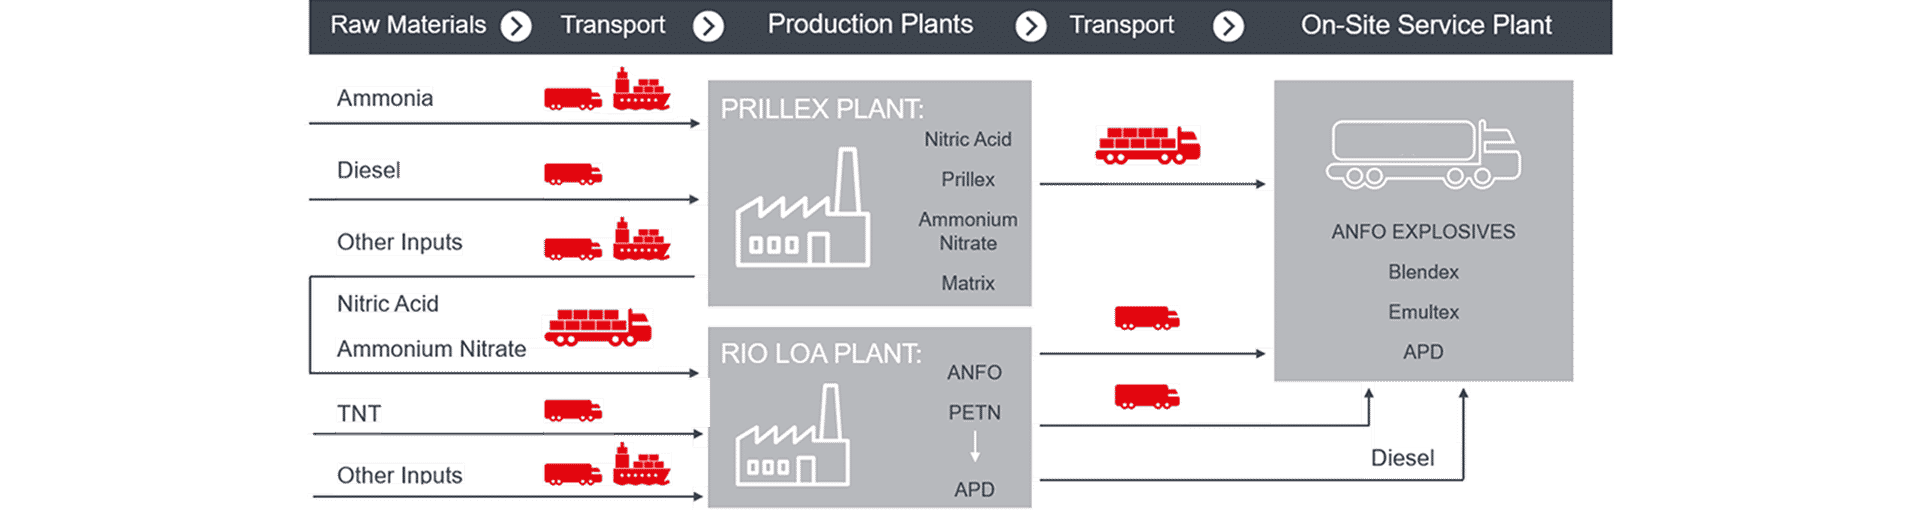The image size is (1920, 531).
Task: Click the chevron arrow before On-Site Service Plant
Action: [1228, 26]
